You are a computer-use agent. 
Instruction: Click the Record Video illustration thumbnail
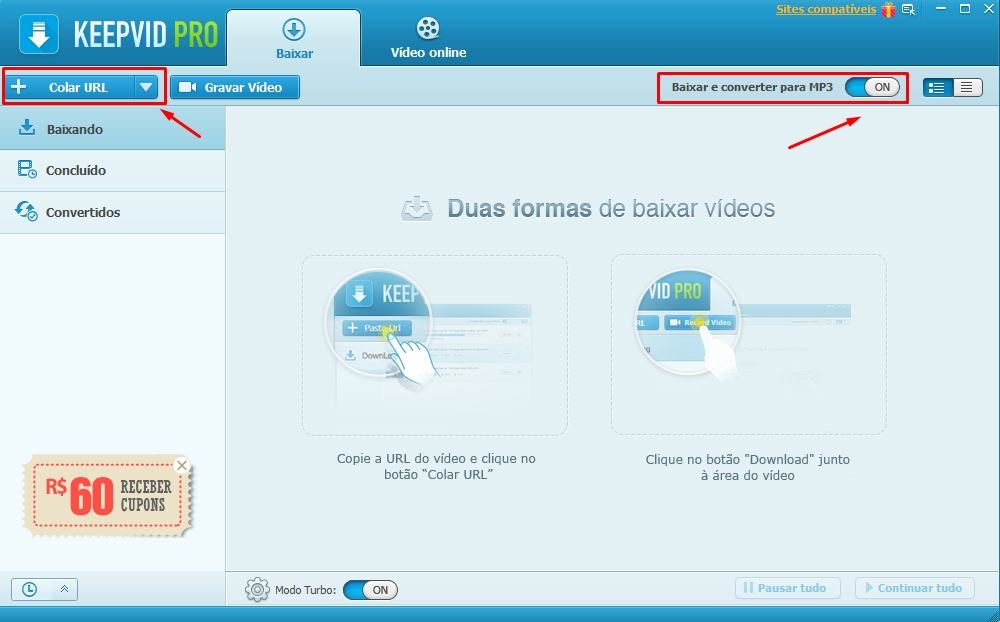tap(748, 344)
